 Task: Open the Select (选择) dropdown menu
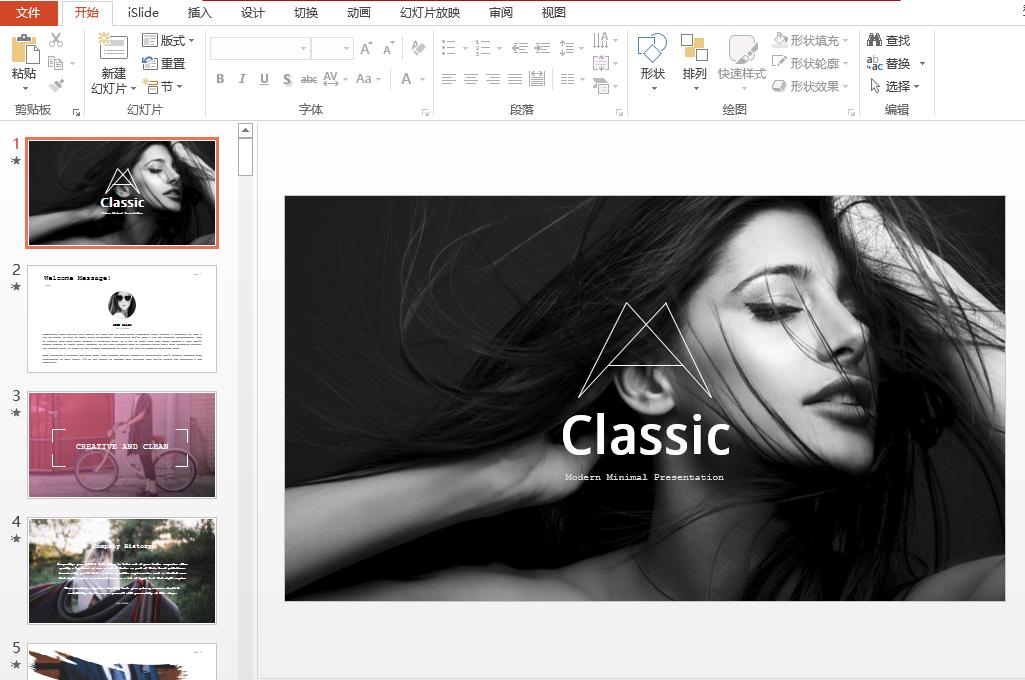pyautogui.click(x=895, y=86)
